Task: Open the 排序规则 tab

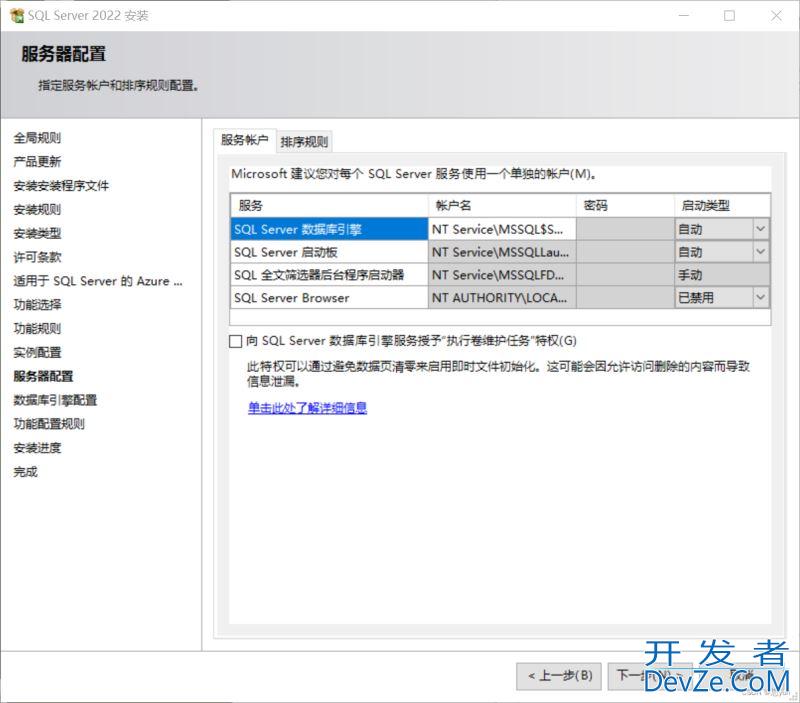Action: tap(305, 142)
